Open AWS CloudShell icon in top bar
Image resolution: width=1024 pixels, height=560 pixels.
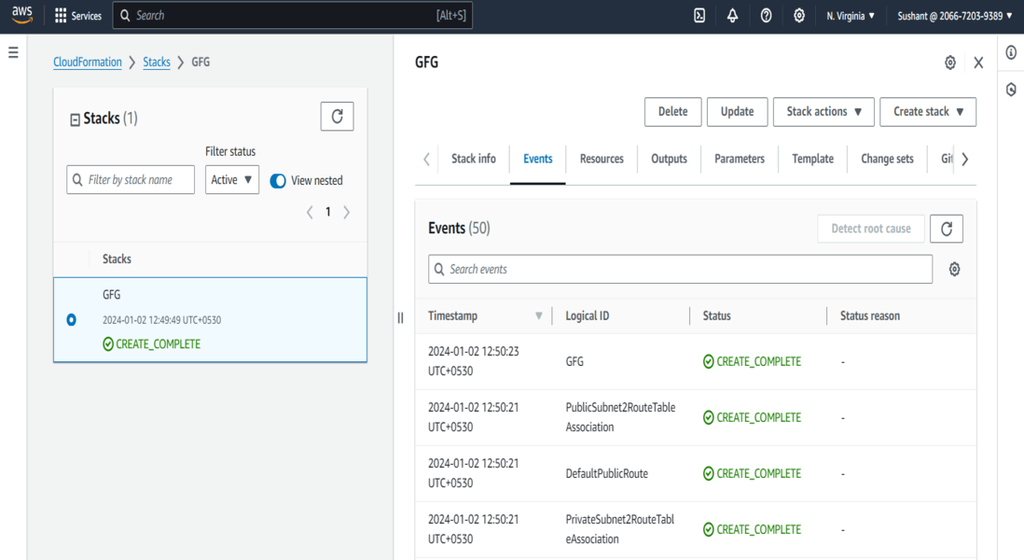coord(700,16)
